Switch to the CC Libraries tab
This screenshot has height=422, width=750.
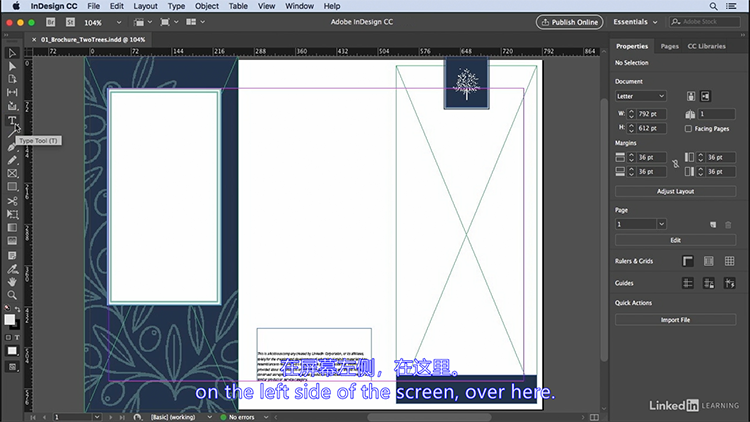pos(706,46)
